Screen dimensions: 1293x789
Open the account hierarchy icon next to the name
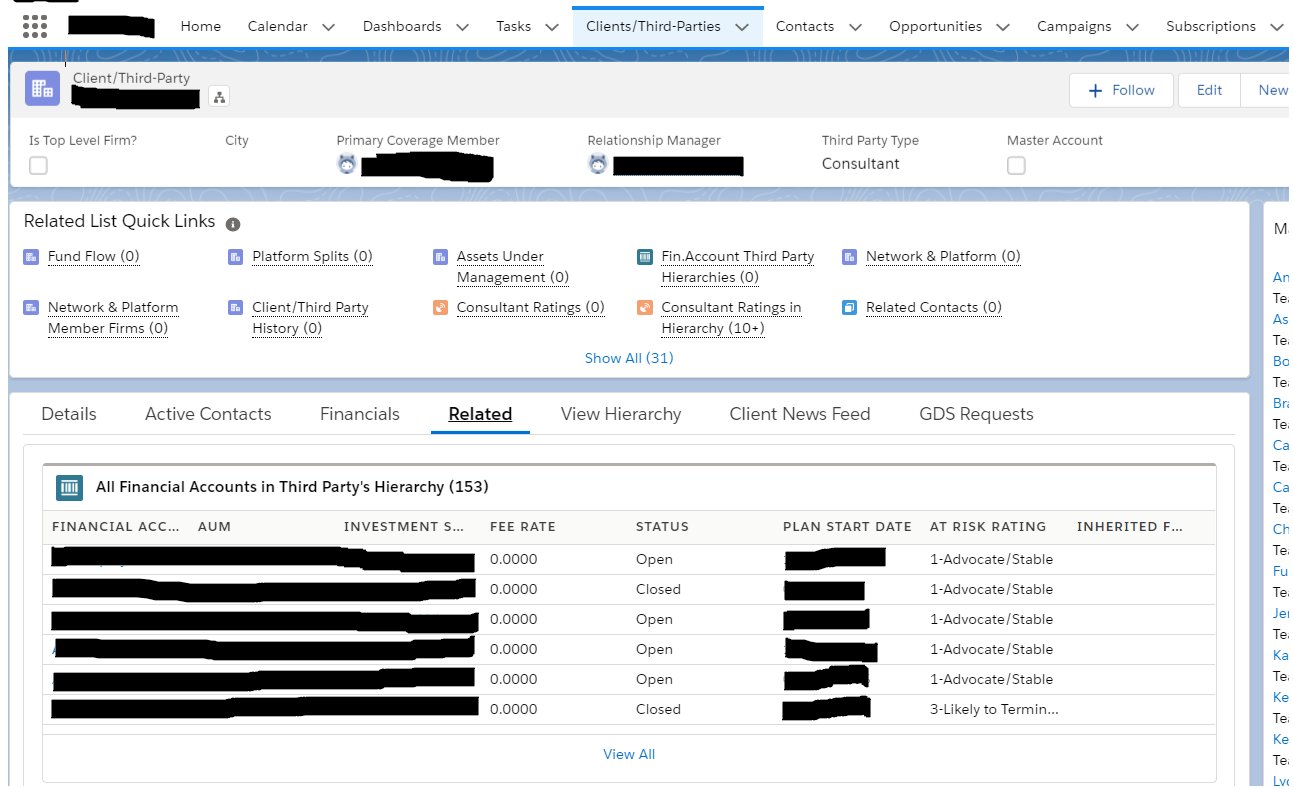[219, 95]
